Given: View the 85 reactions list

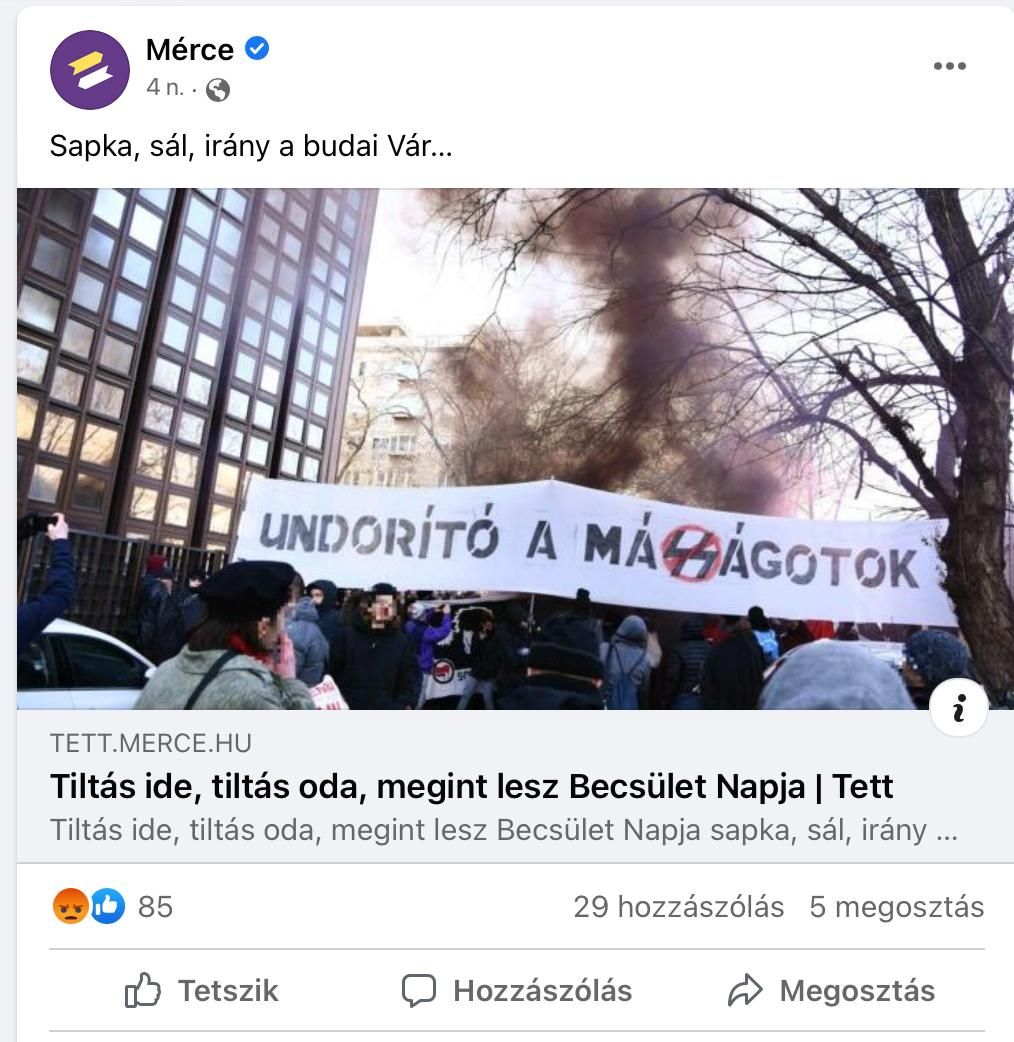Looking at the screenshot, I should [x=155, y=907].
